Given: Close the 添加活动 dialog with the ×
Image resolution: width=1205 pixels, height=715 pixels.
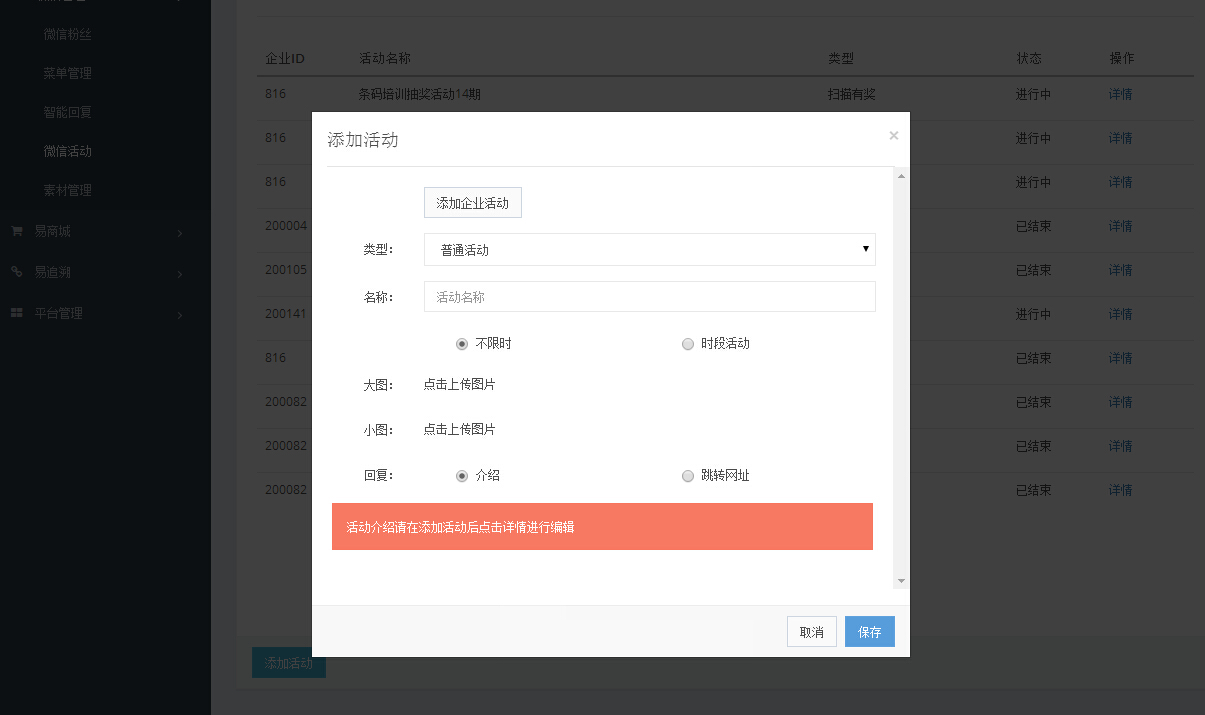Looking at the screenshot, I should 893,136.
